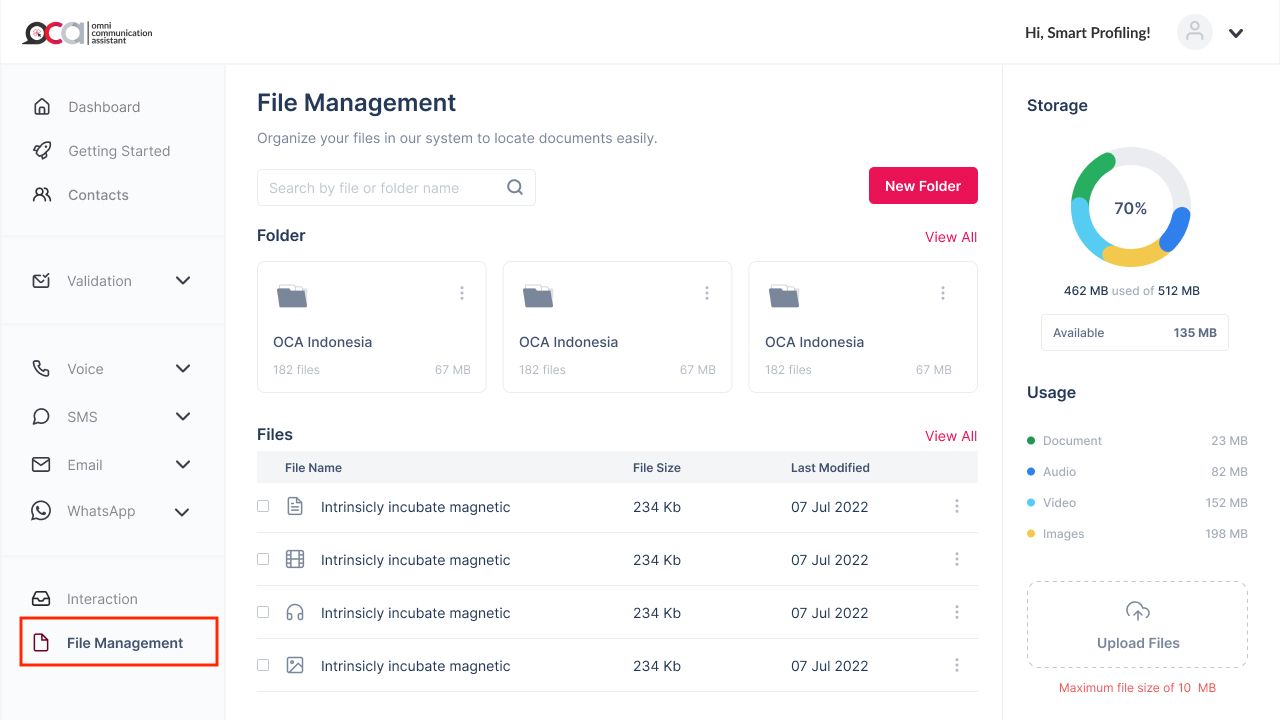Click the file or folder search field

(380, 188)
